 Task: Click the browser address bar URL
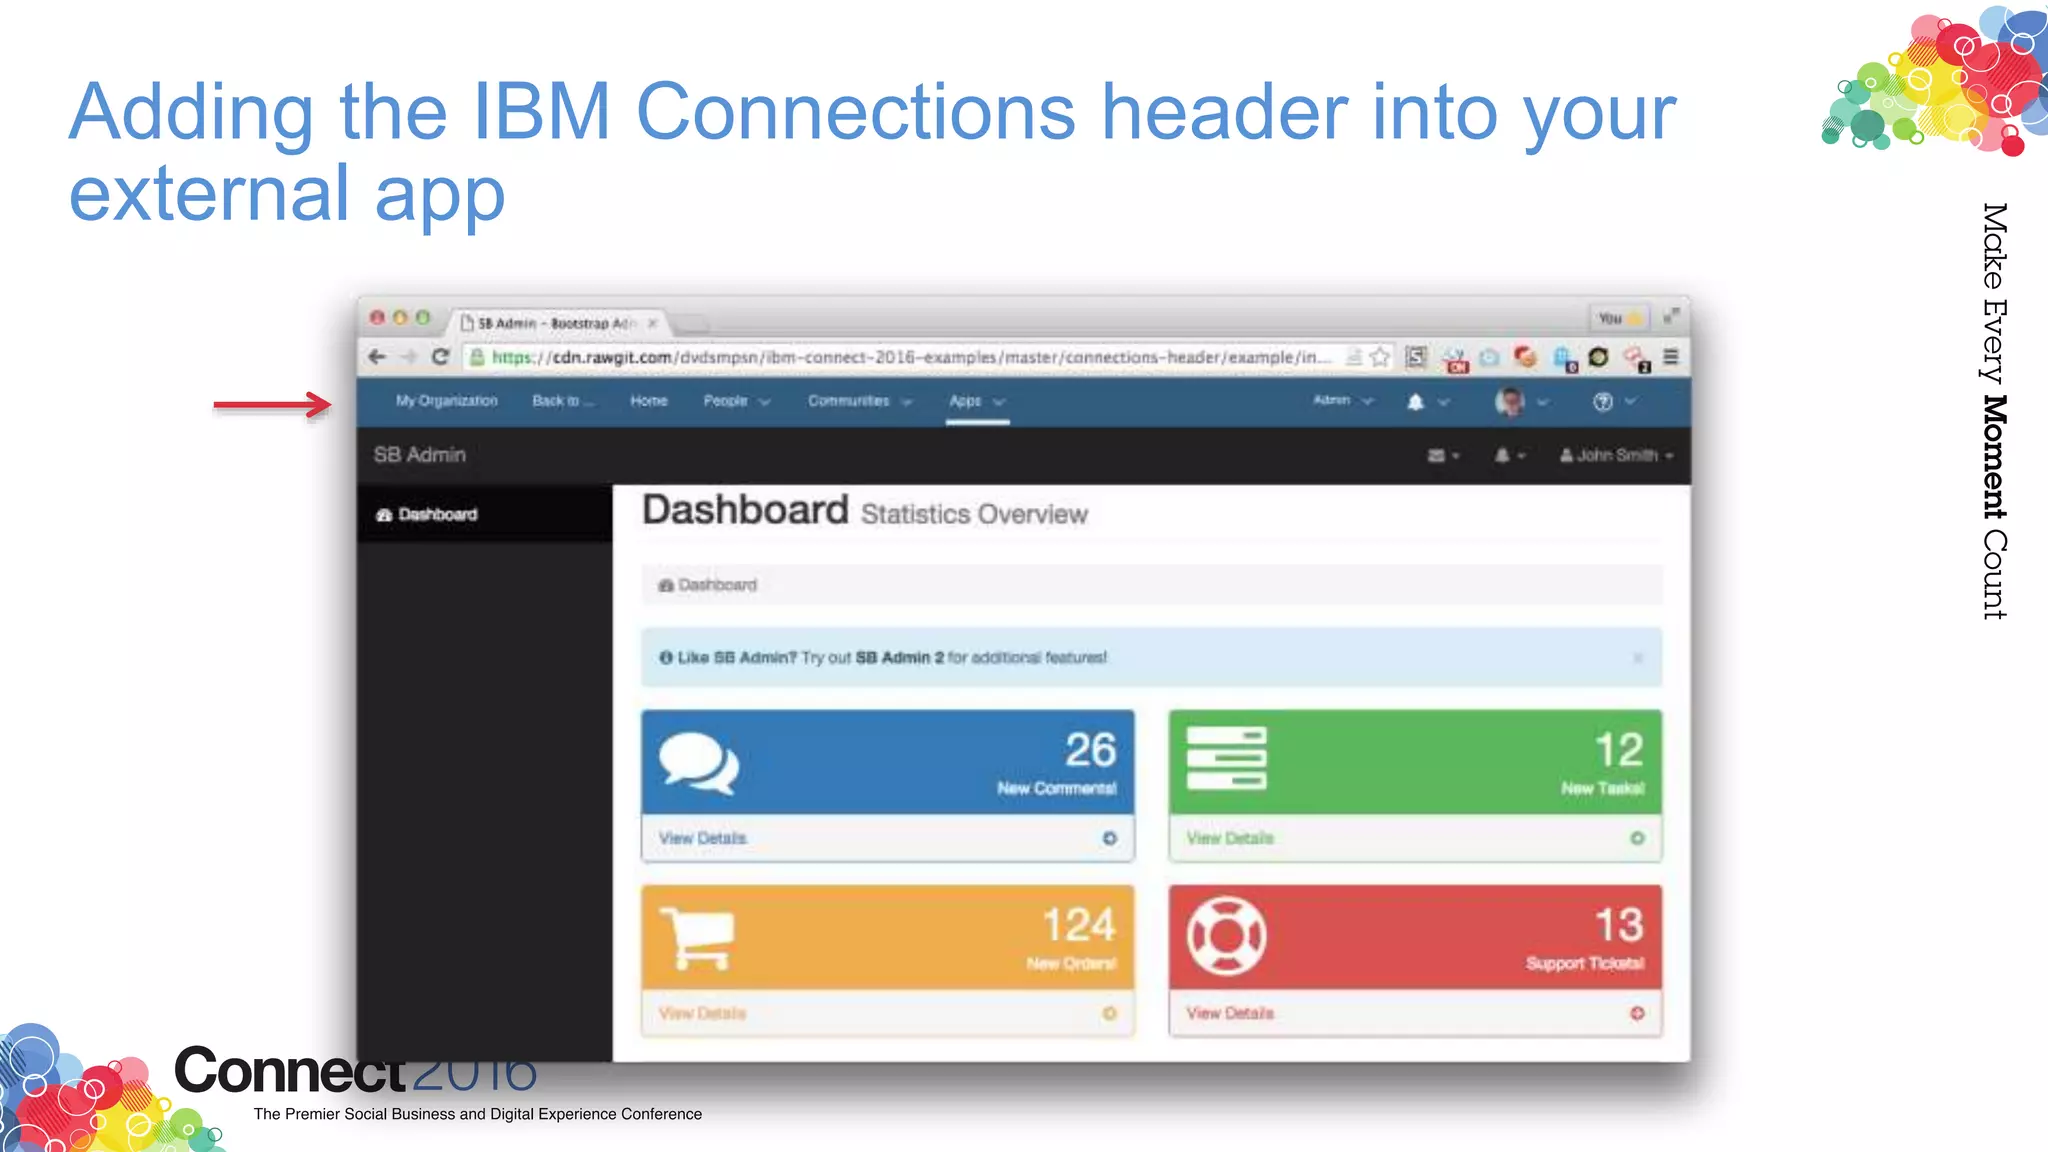(911, 357)
